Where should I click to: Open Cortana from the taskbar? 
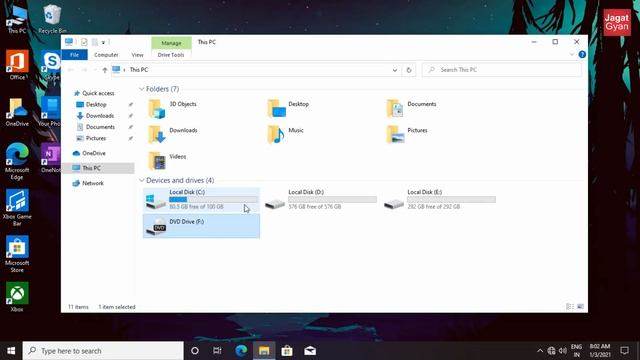pyautogui.click(x=195, y=351)
